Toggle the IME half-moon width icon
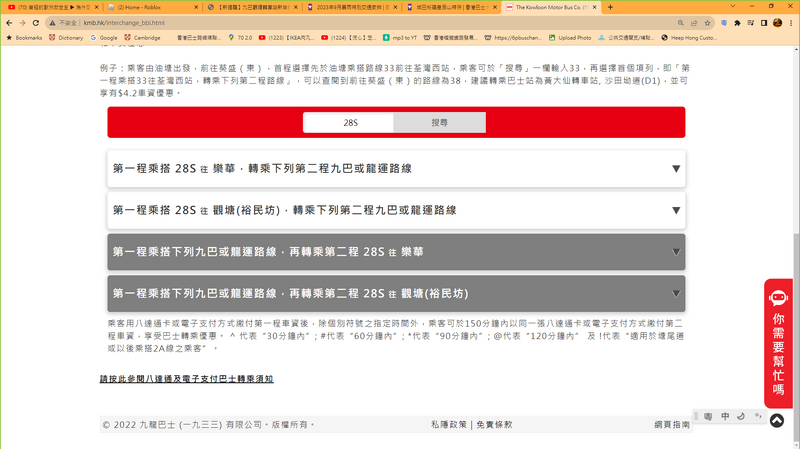The width and height of the screenshot is (800, 449). point(741,416)
